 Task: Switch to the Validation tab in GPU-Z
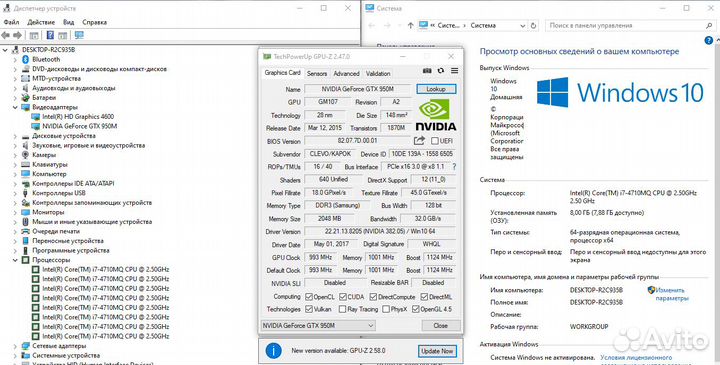[378, 73]
